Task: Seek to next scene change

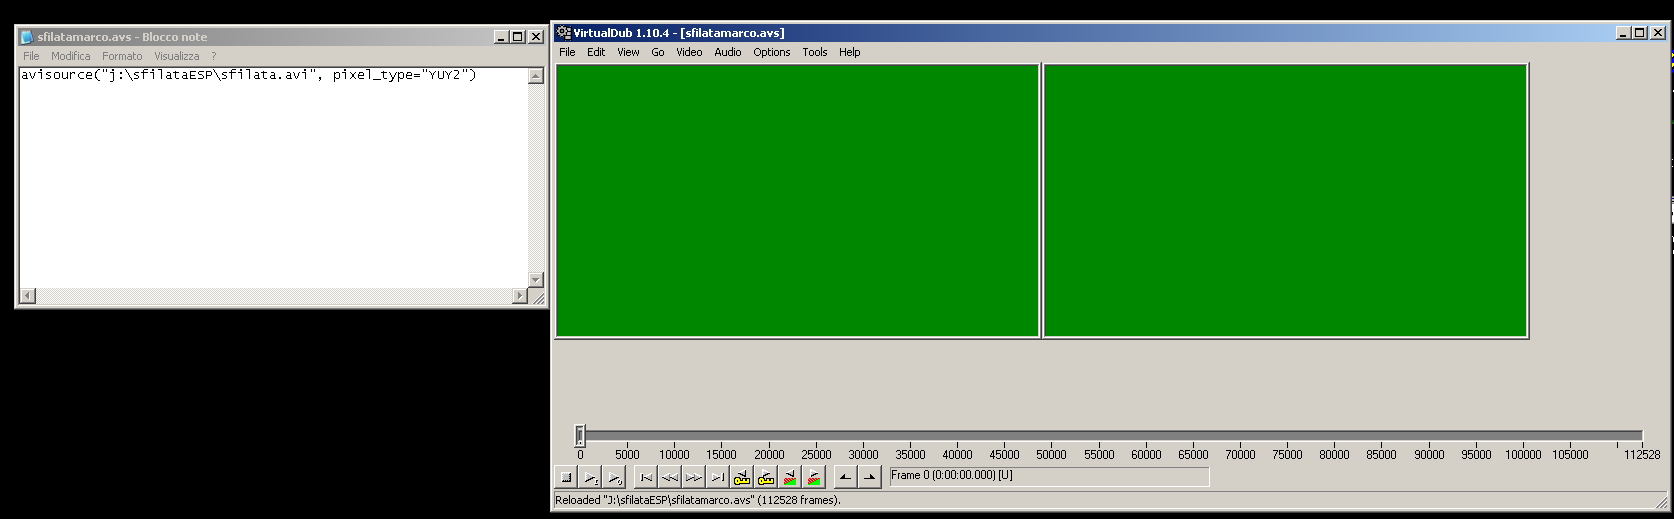Action: tap(814, 478)
